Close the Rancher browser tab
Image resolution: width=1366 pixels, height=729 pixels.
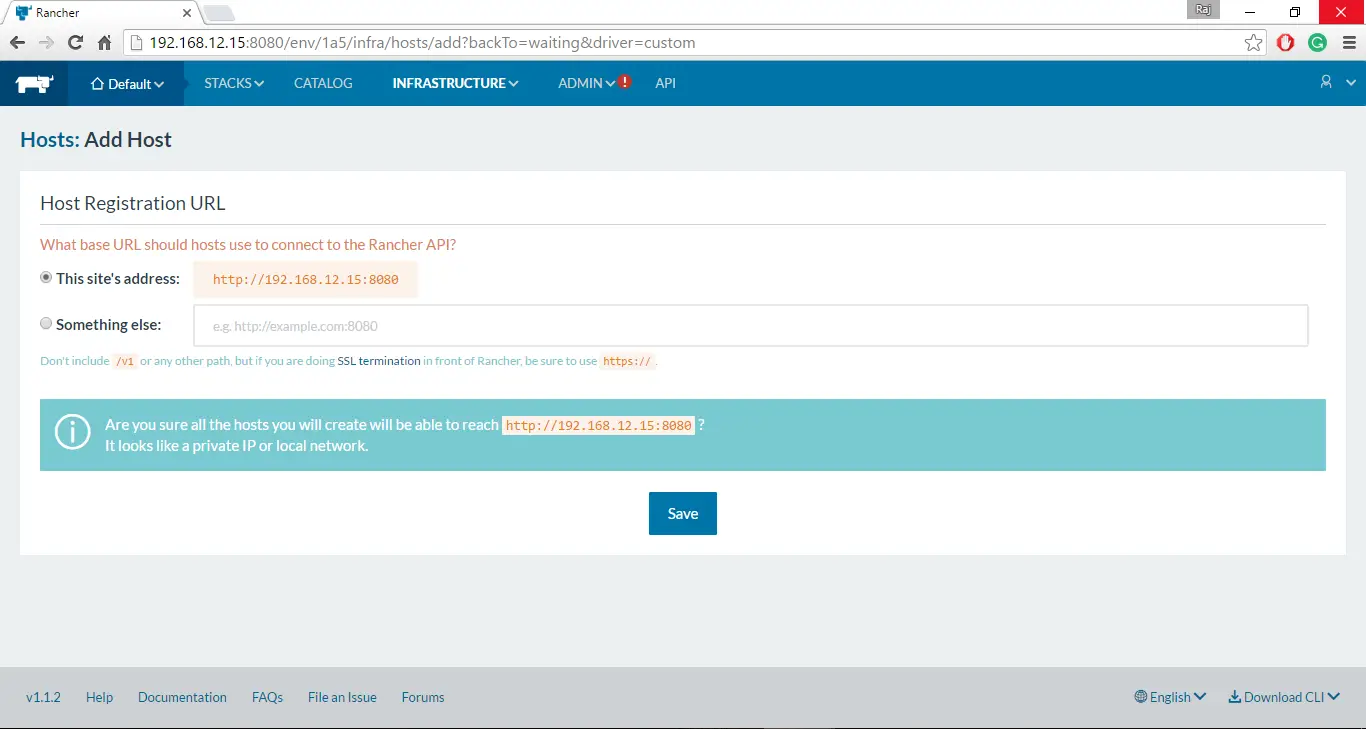click(x=186, y=13)
